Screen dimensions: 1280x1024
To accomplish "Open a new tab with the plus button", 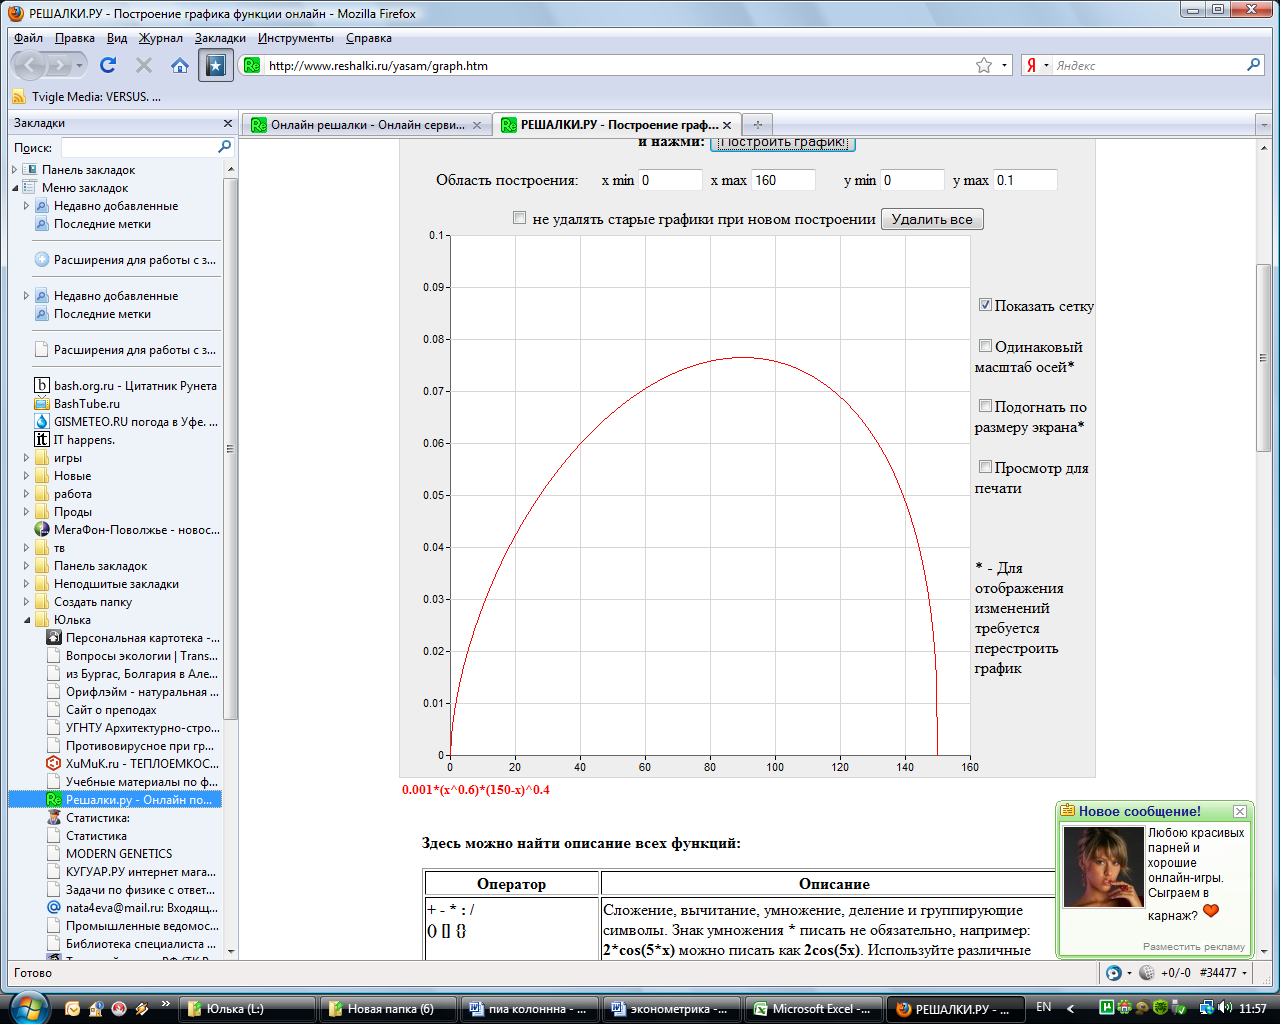I will coord(758,125).
